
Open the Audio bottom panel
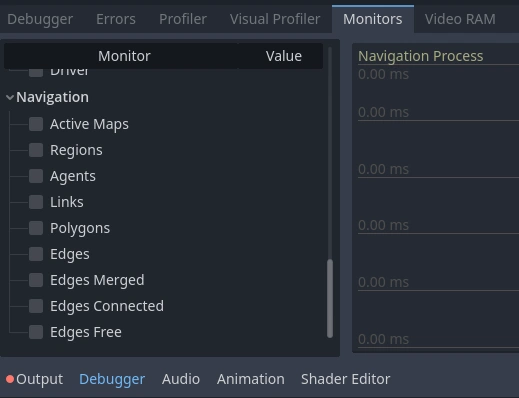181,379
